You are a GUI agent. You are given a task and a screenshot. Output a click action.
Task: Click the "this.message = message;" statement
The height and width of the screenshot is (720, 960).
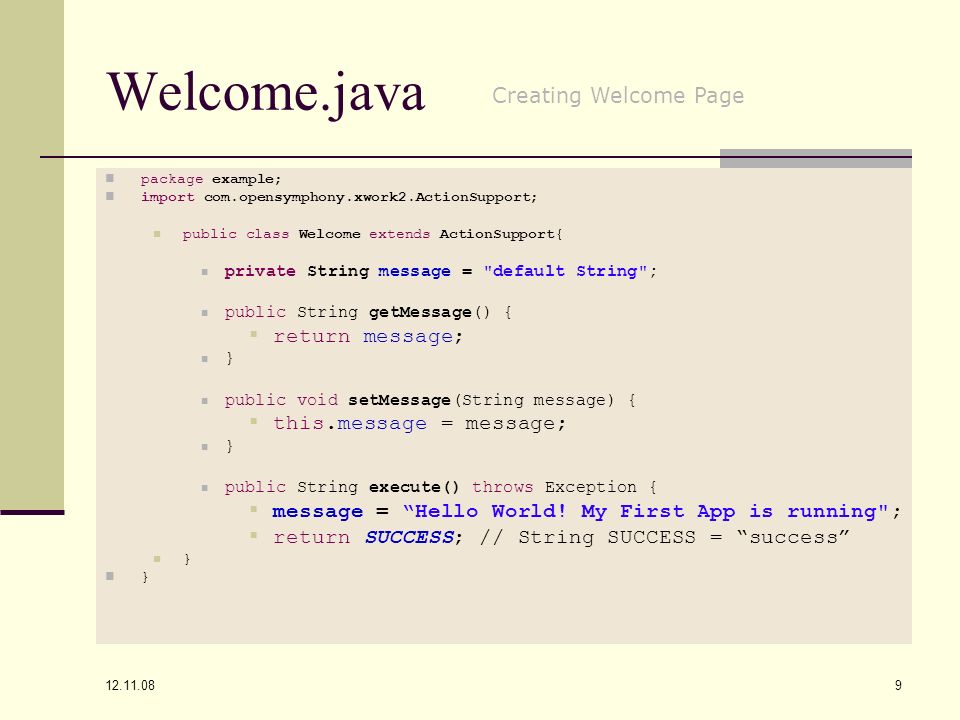pyautogui.click(x=419, y=424)
